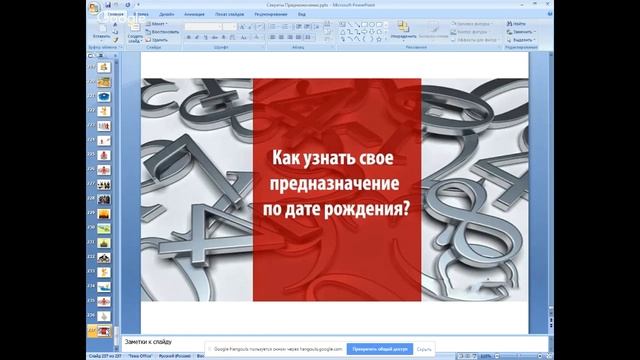Viewport: 640px width, 360px height.
Task: Click Скрыть to hide the Hangouts bar
Action: (x=424, y=349)
